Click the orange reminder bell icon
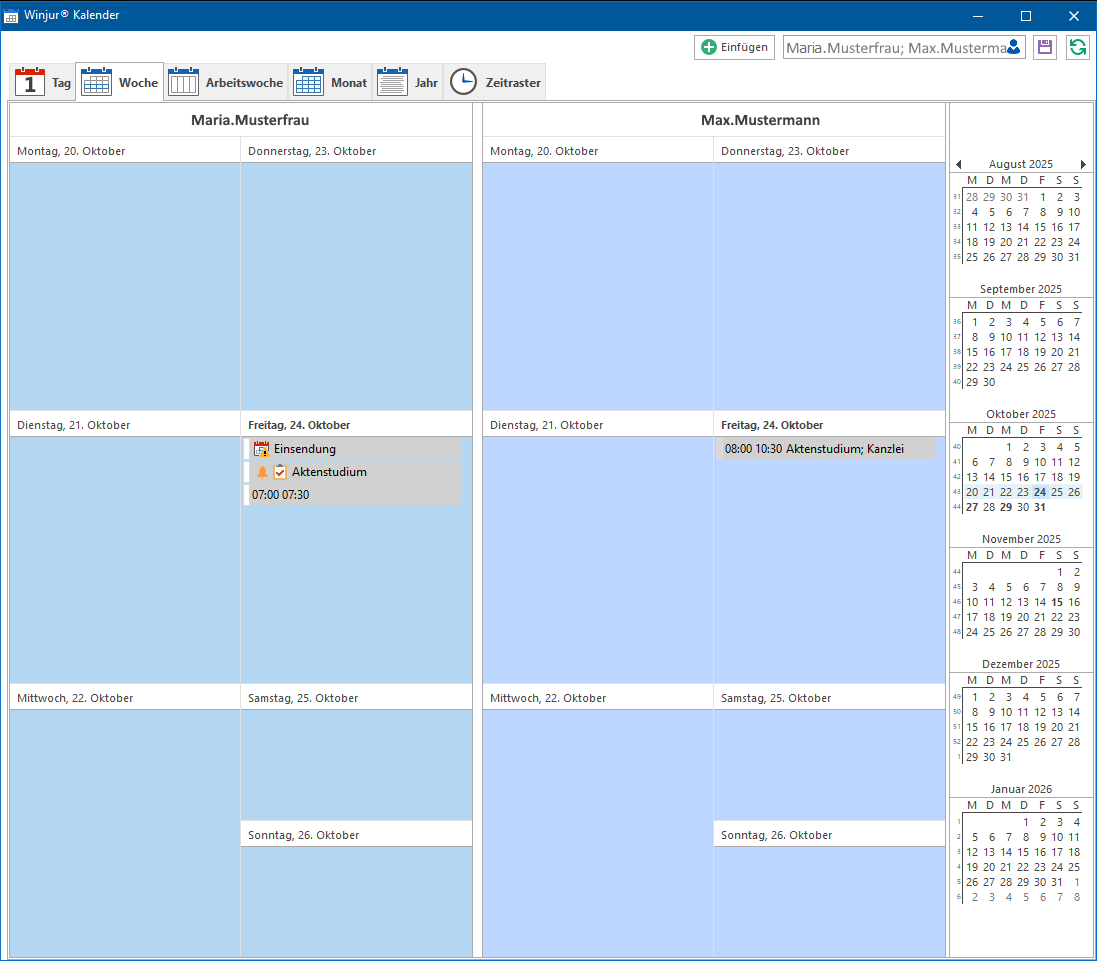Viewport: 1097px width, 961px height. pyautogui.click(x=262, y=472)
